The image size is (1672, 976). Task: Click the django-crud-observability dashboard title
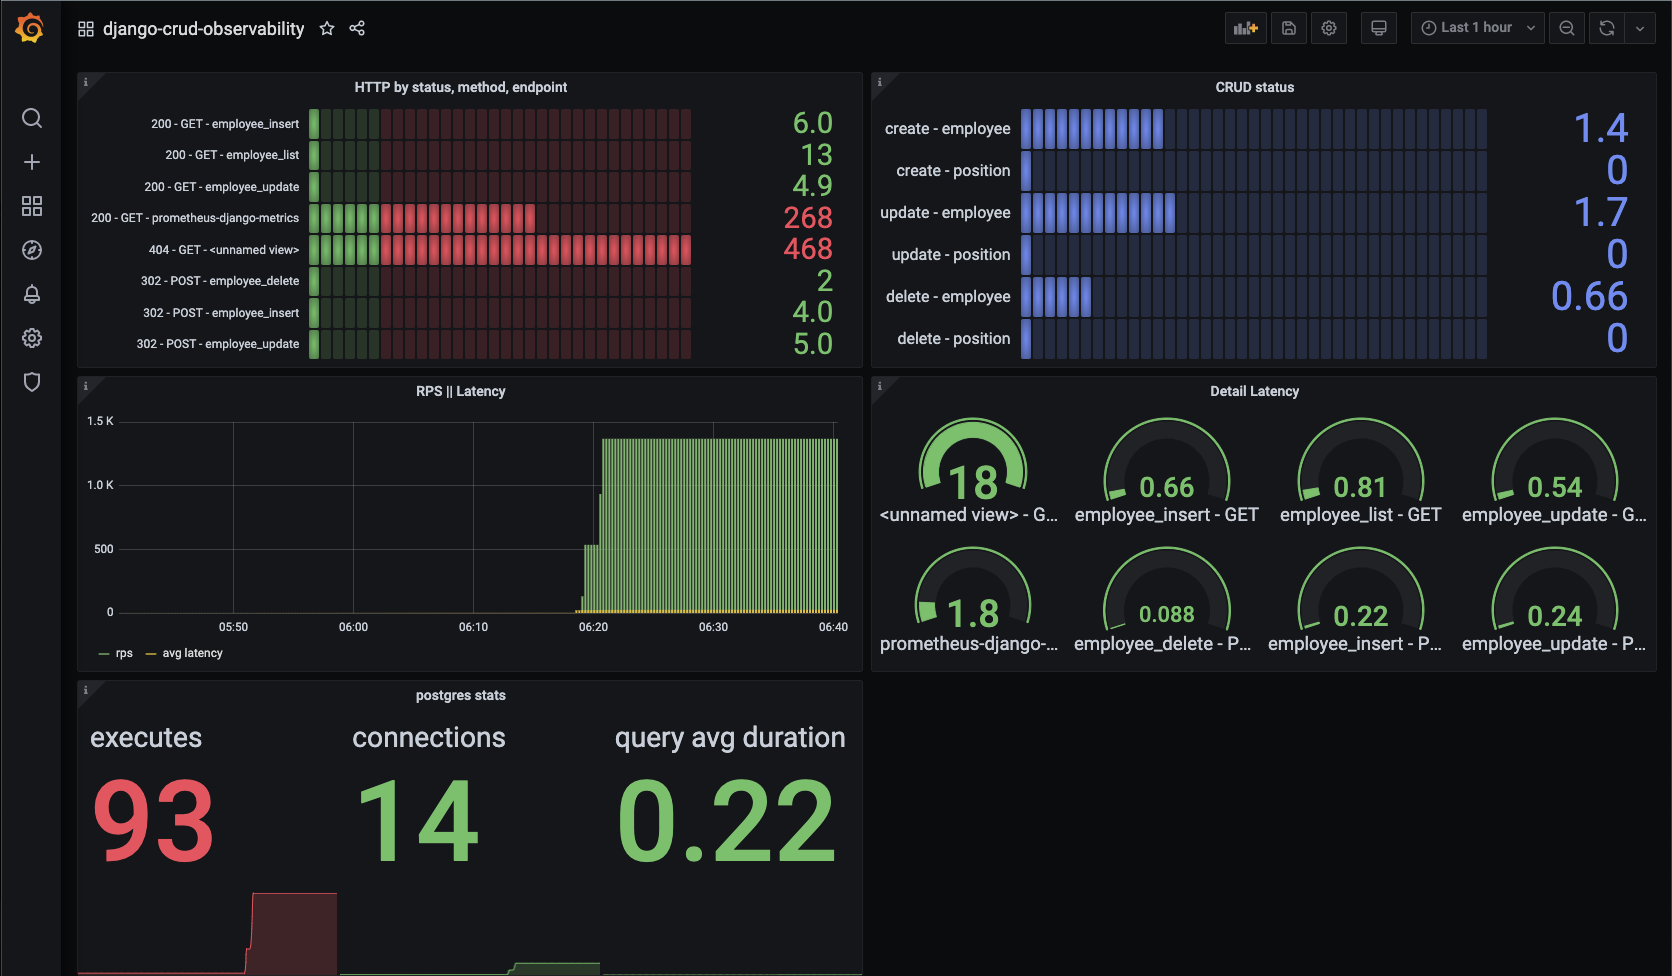[203, 29]
